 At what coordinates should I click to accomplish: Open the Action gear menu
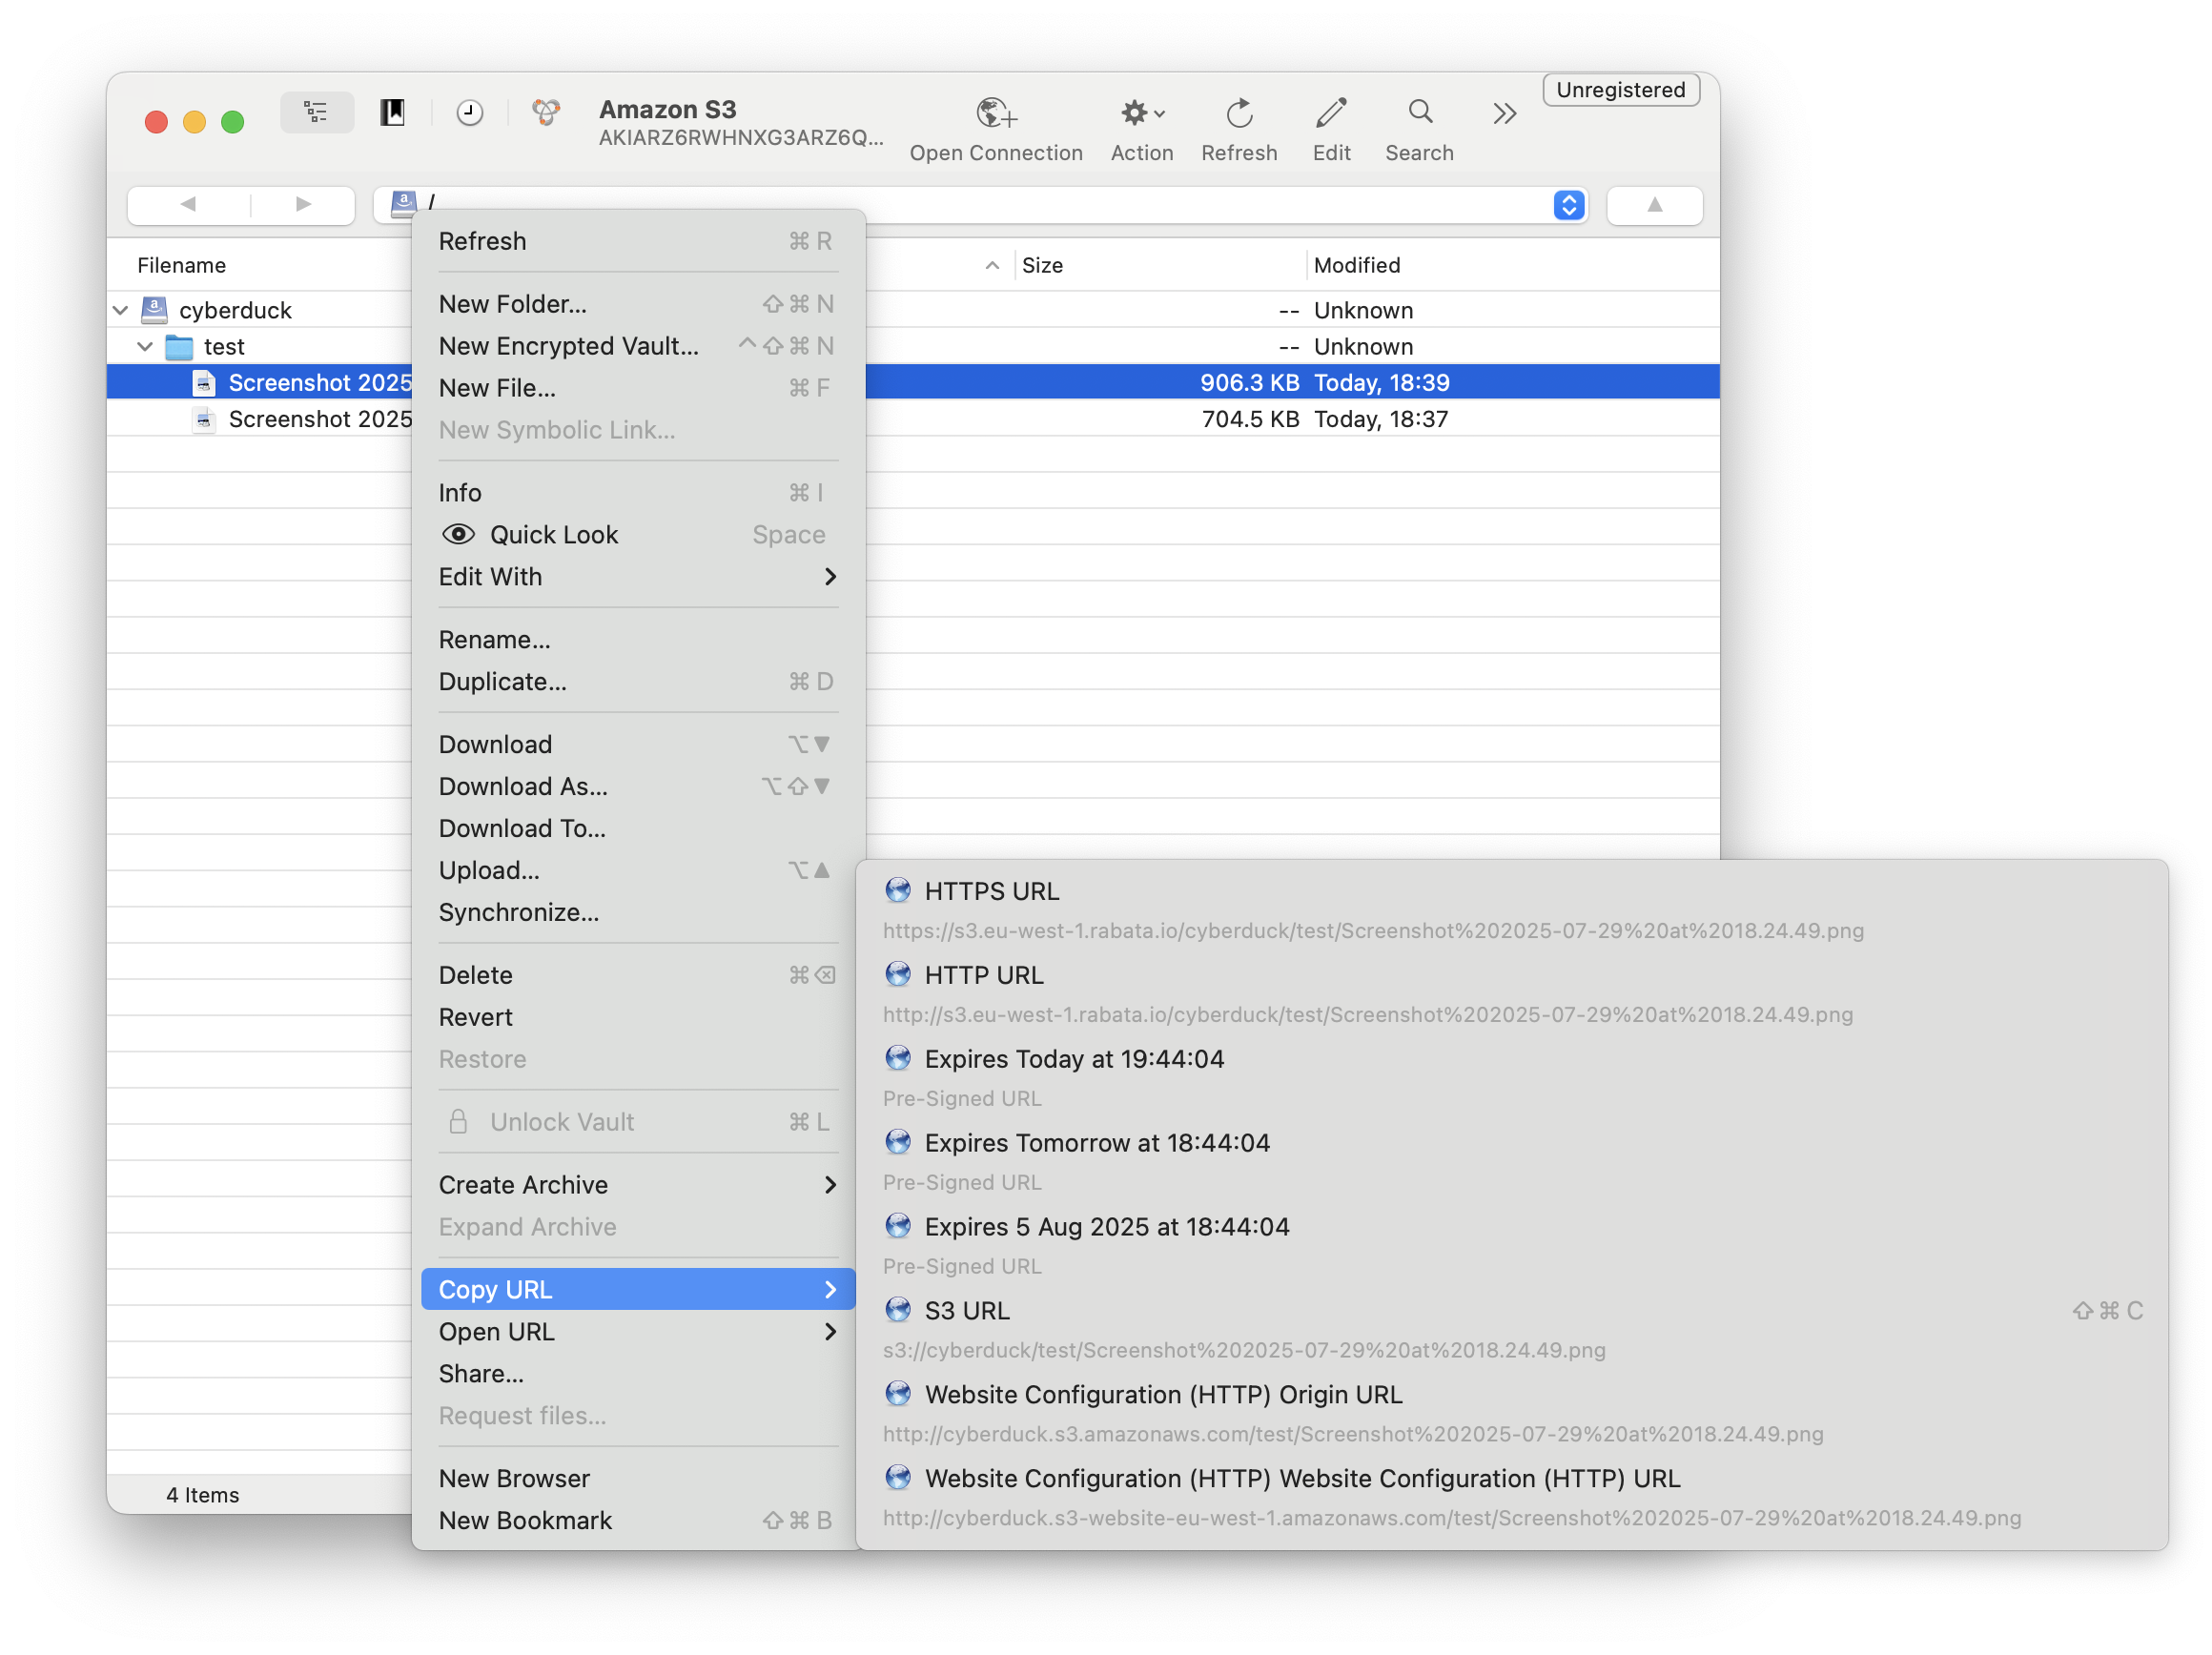[x=1141, y=113]
